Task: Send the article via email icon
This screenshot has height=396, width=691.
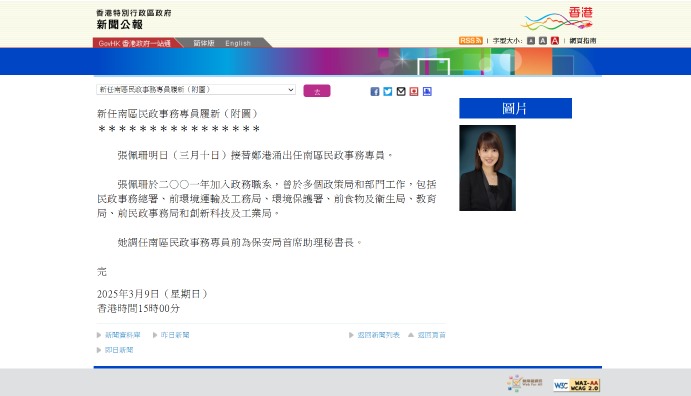Action: [x=401, y=91]
